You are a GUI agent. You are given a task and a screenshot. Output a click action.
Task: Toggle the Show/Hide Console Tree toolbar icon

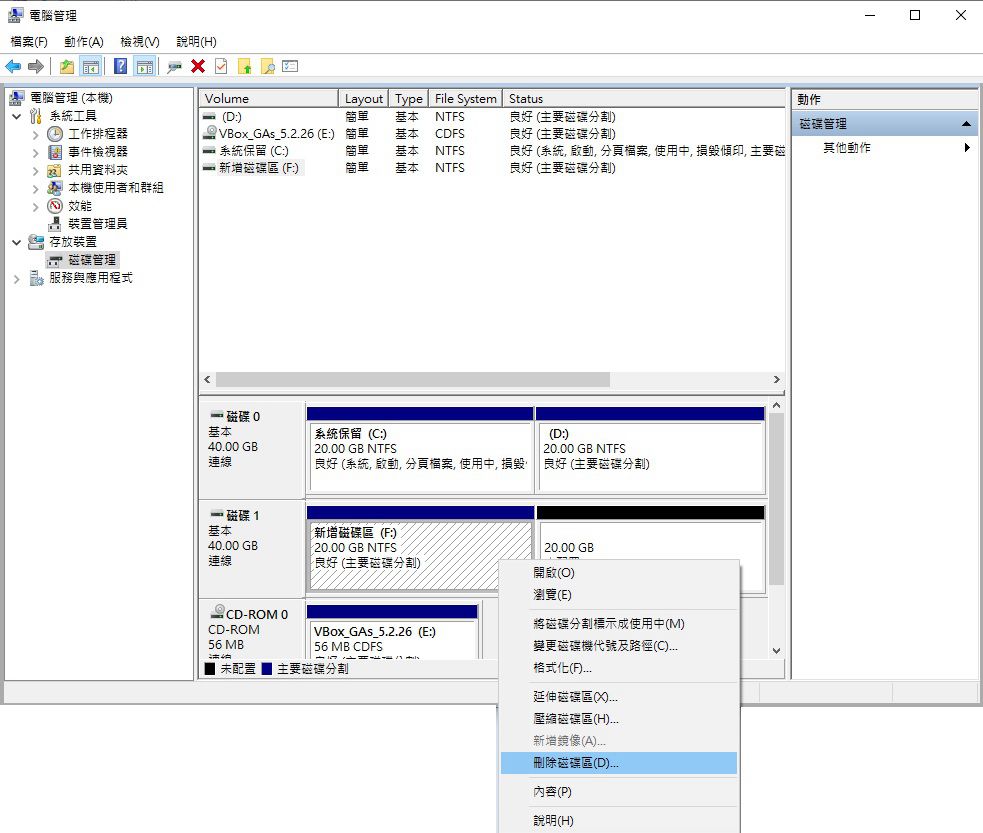(x=91, y=66)
